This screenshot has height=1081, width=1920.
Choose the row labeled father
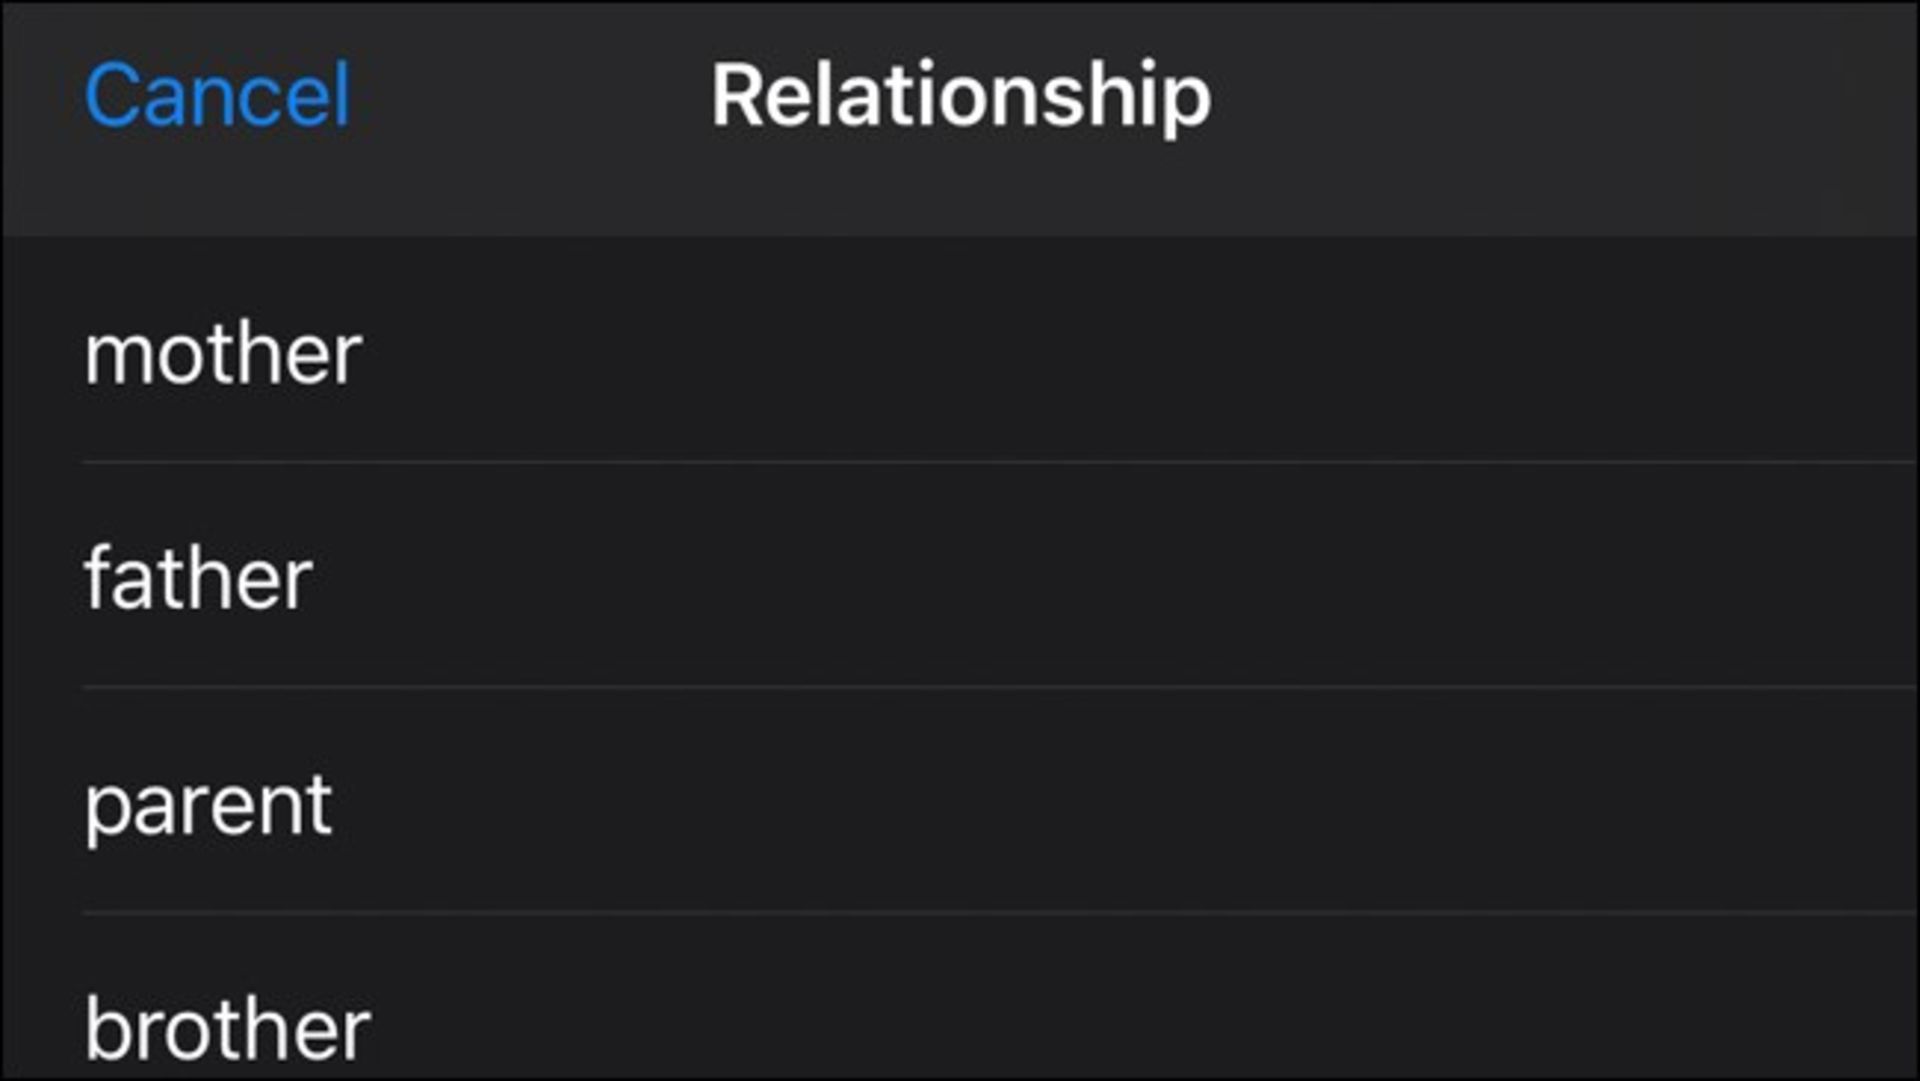coord(960,575)
